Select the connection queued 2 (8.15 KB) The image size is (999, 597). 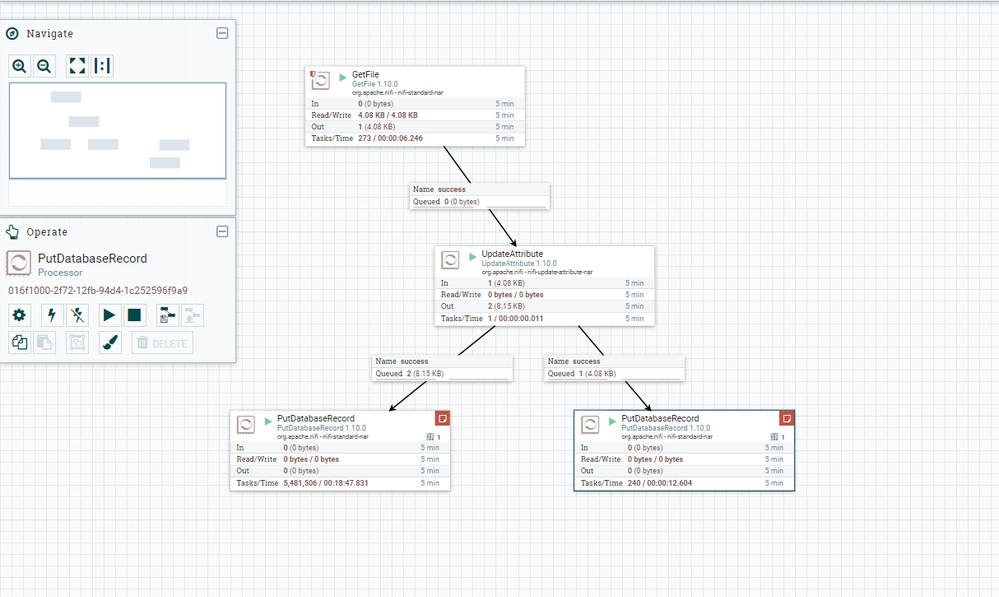442,368
